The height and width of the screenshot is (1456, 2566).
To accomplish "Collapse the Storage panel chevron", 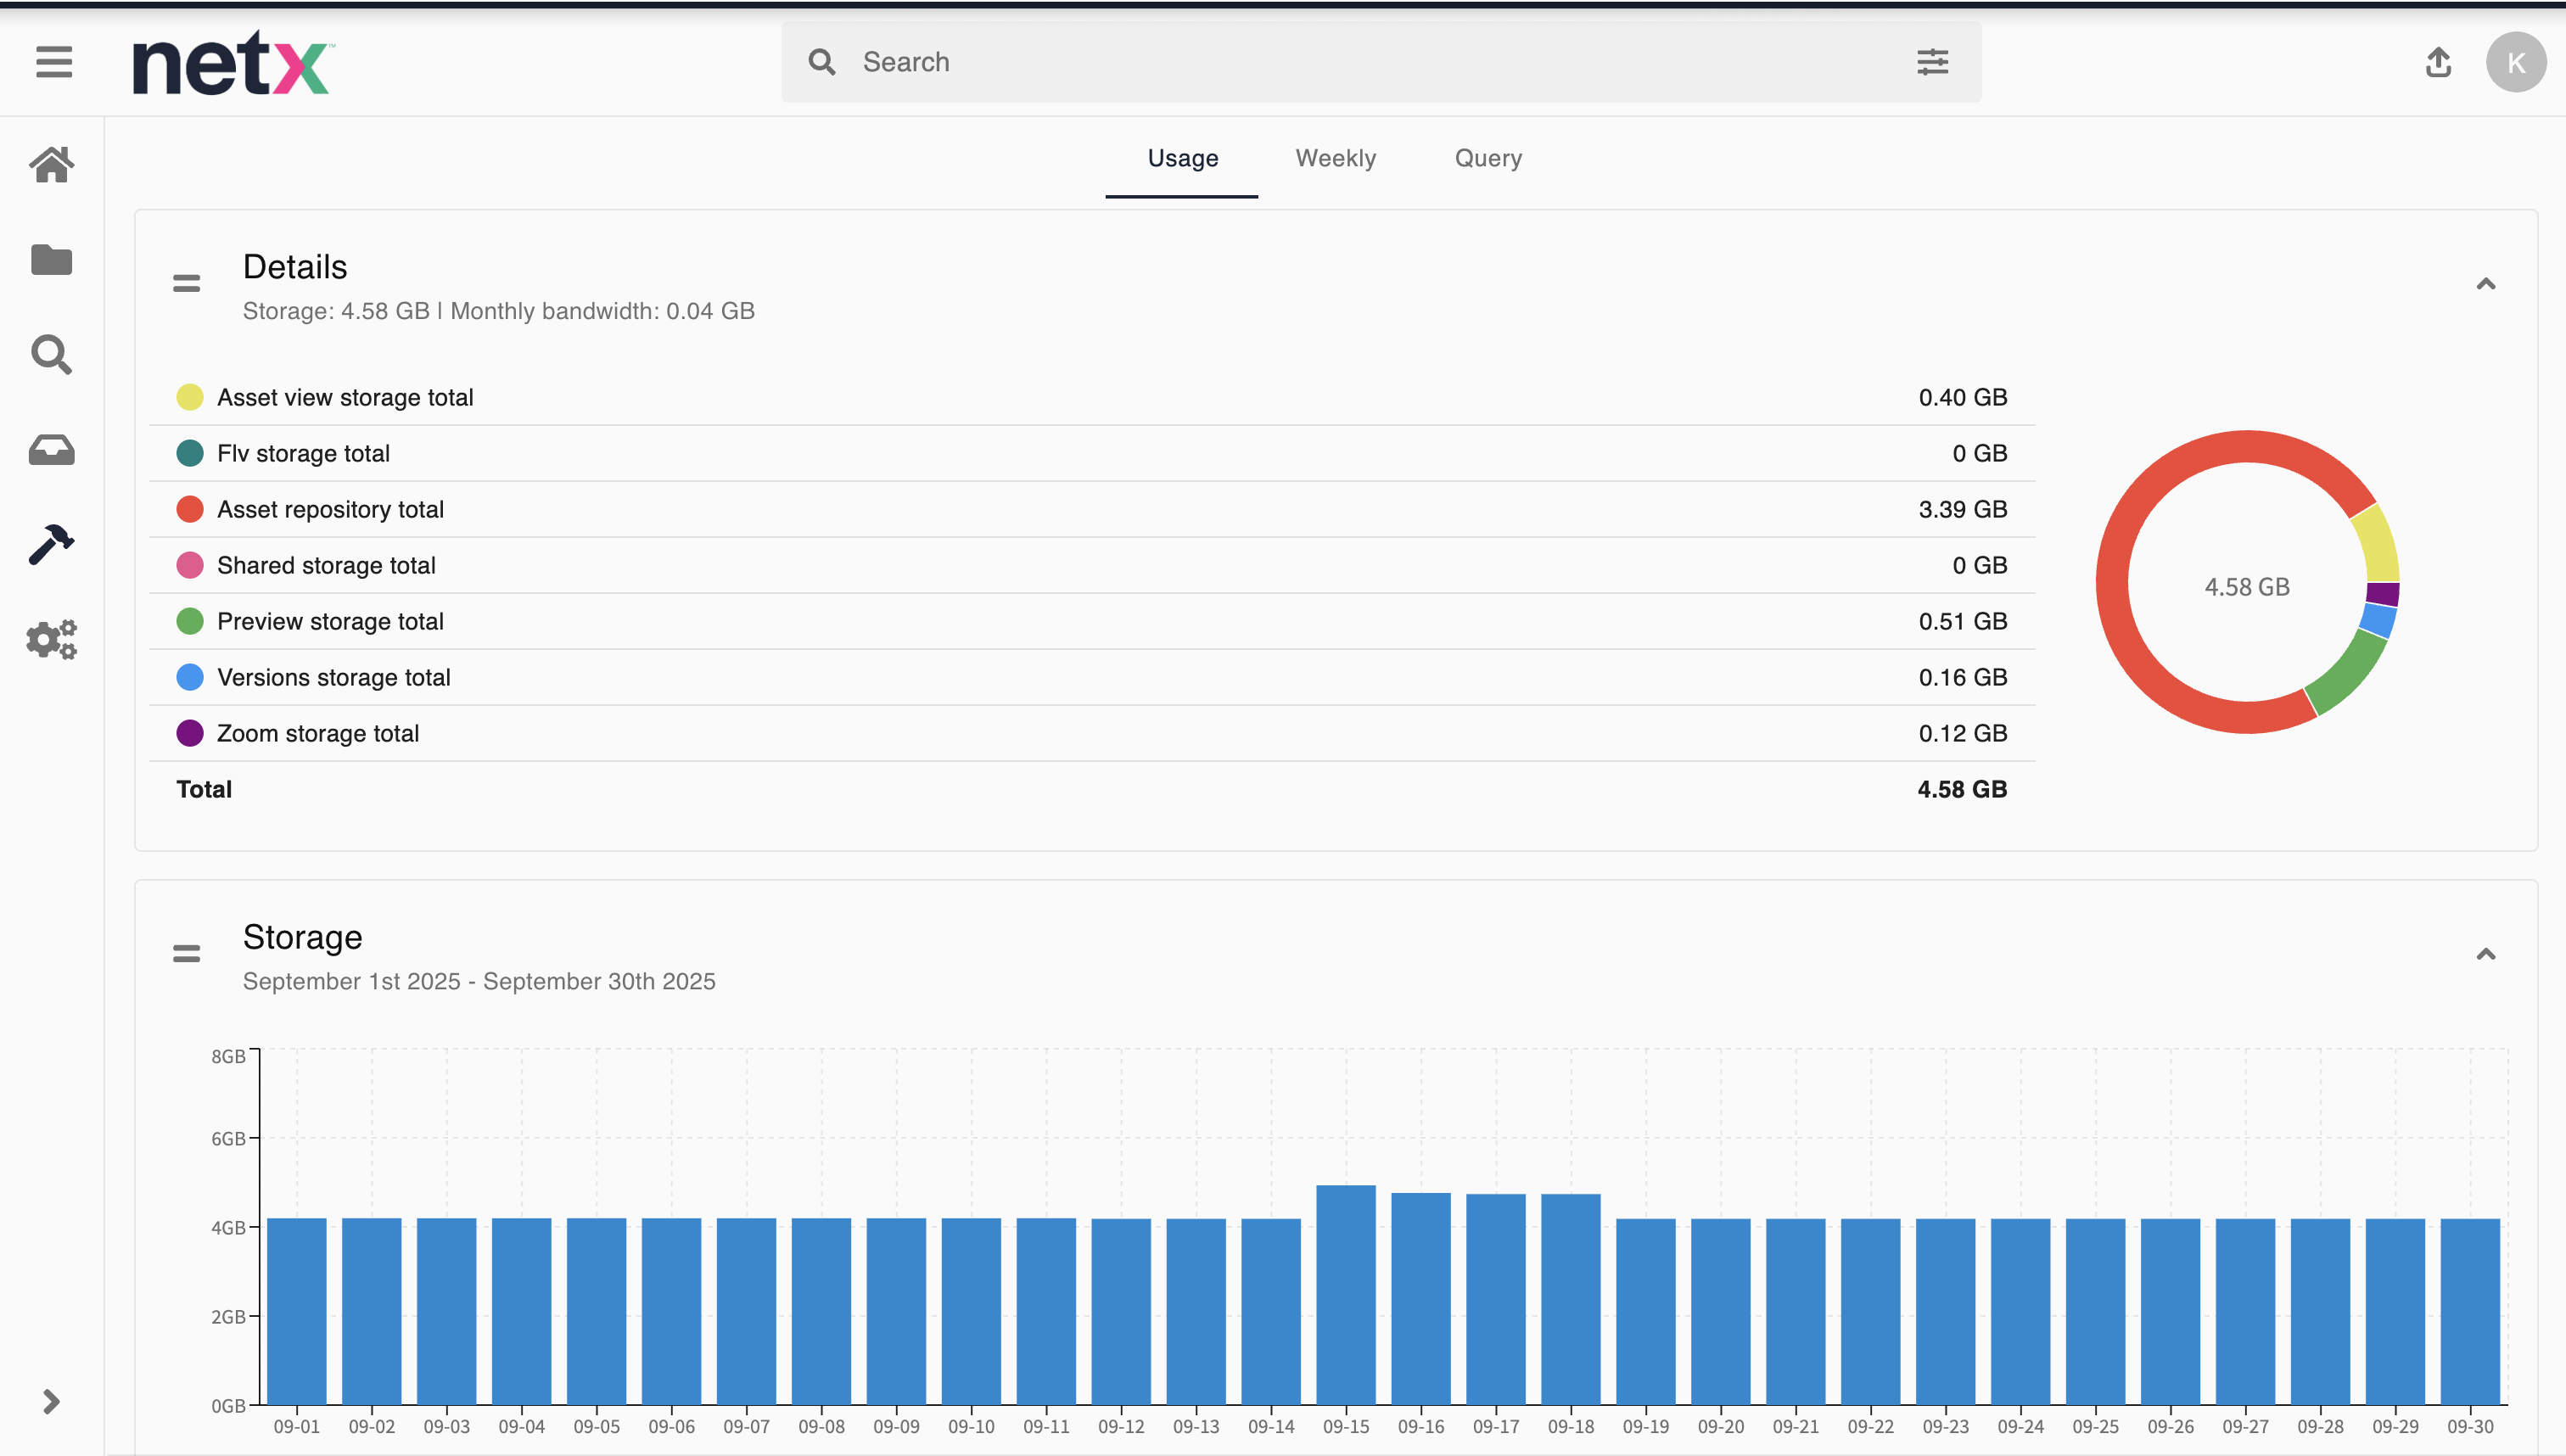I will [2485, 954].
